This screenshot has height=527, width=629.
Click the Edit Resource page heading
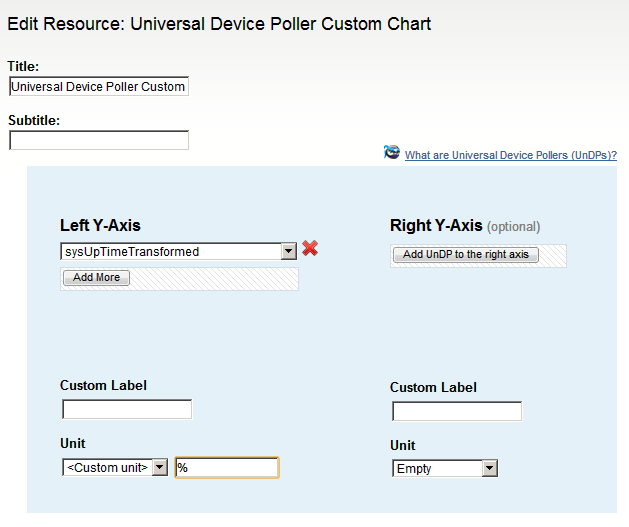coord(219,23)
